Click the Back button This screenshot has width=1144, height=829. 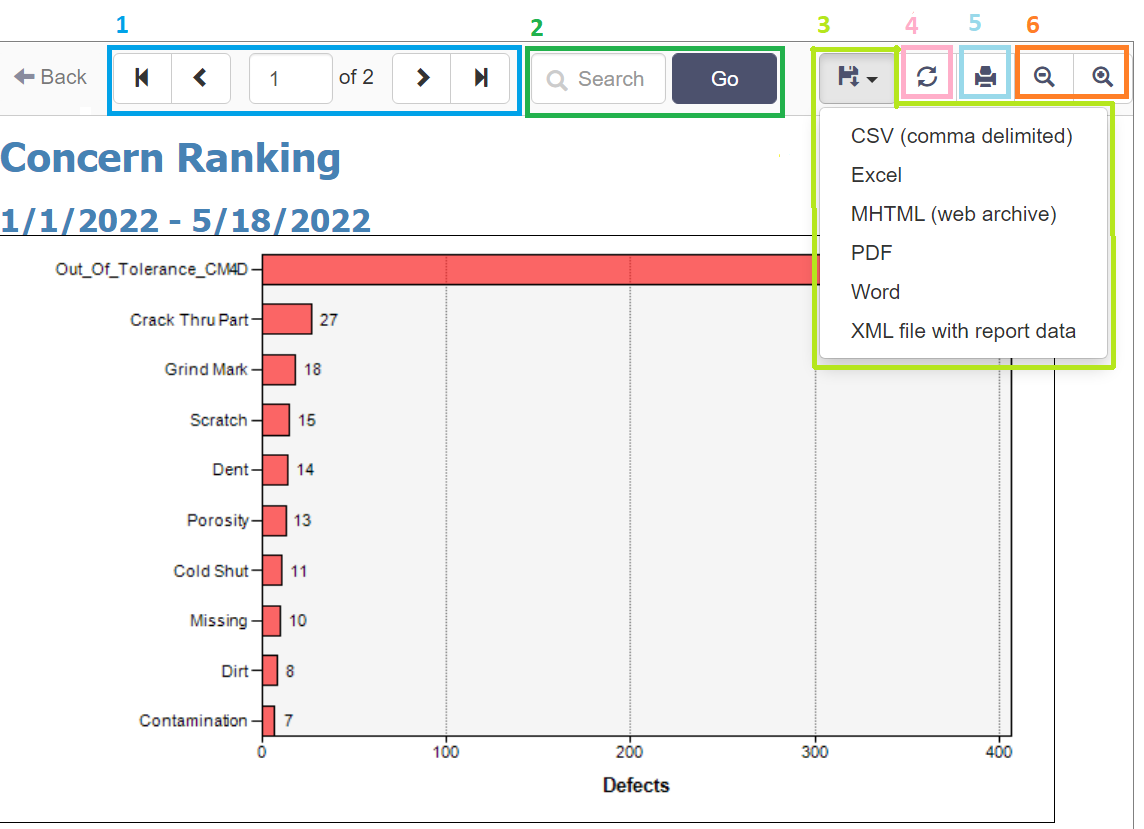51,77
